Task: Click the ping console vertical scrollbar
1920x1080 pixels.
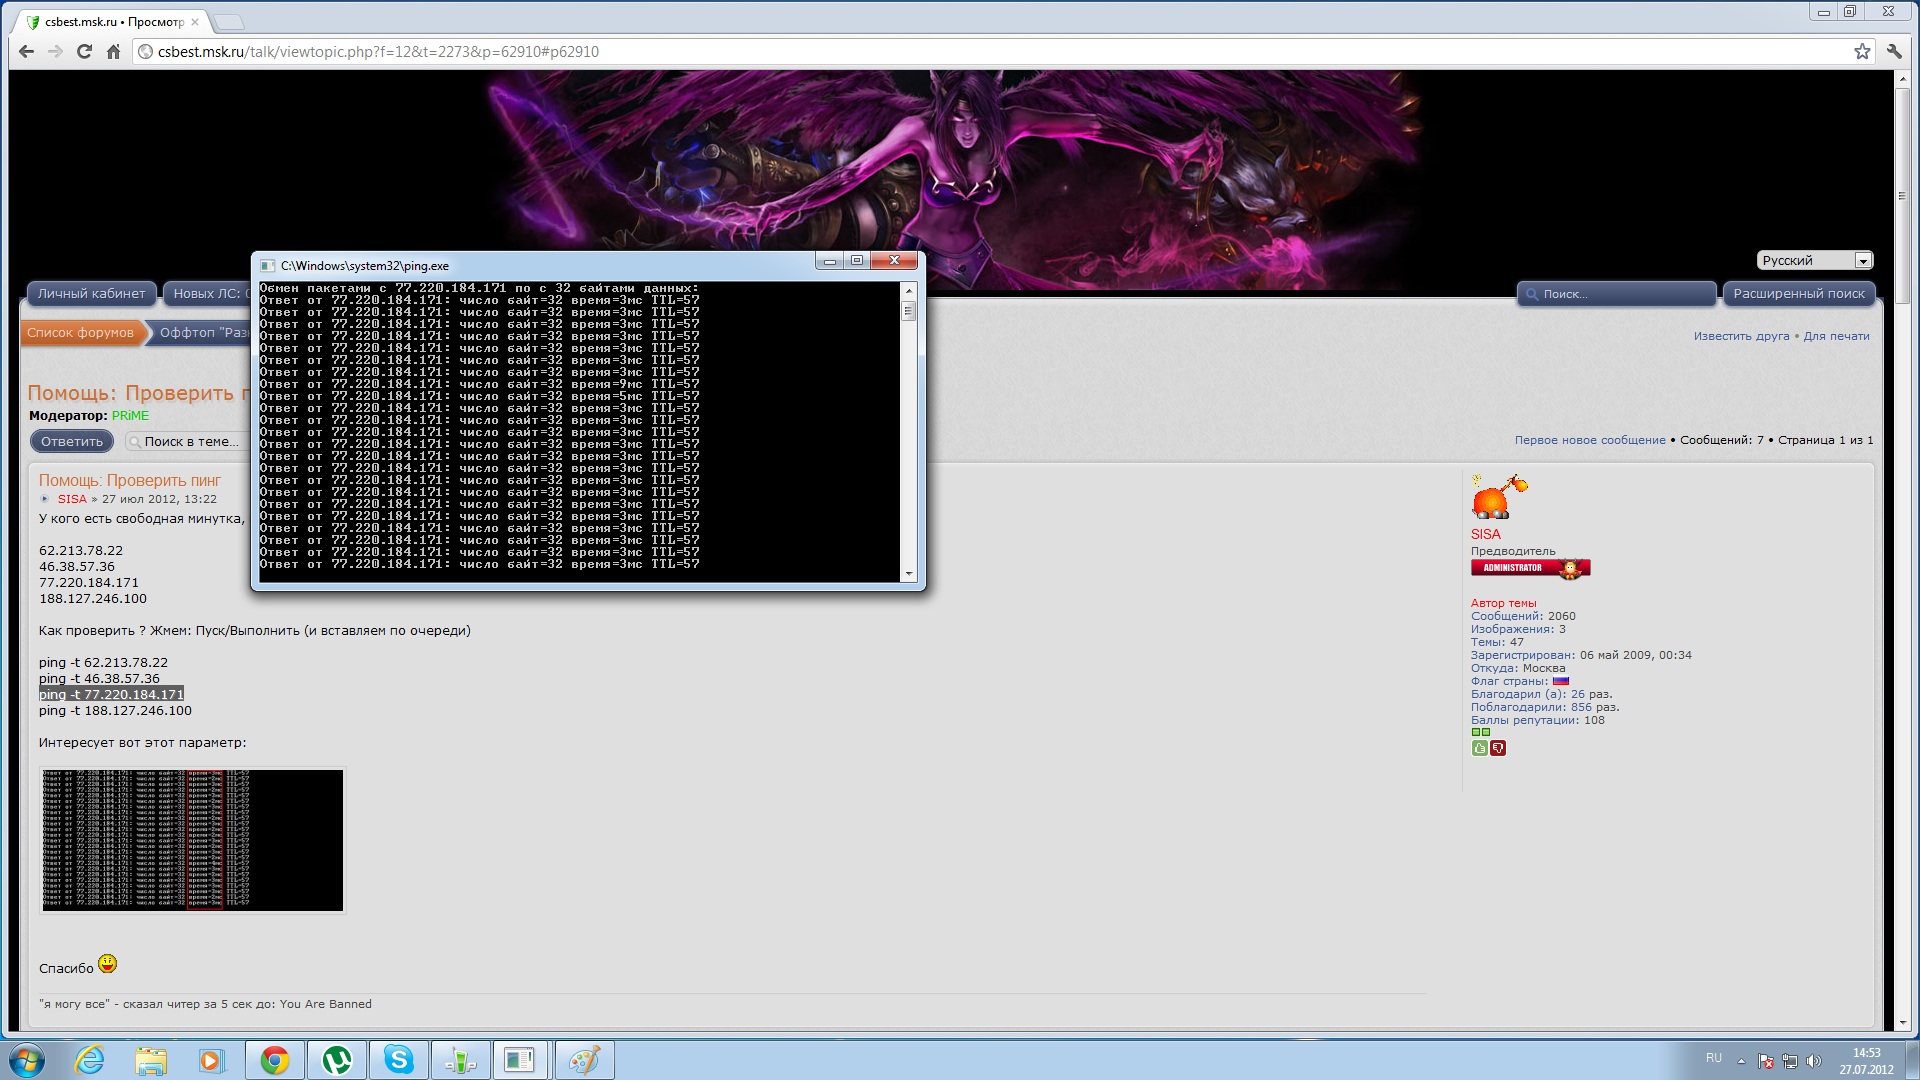Action: [908, 430]
